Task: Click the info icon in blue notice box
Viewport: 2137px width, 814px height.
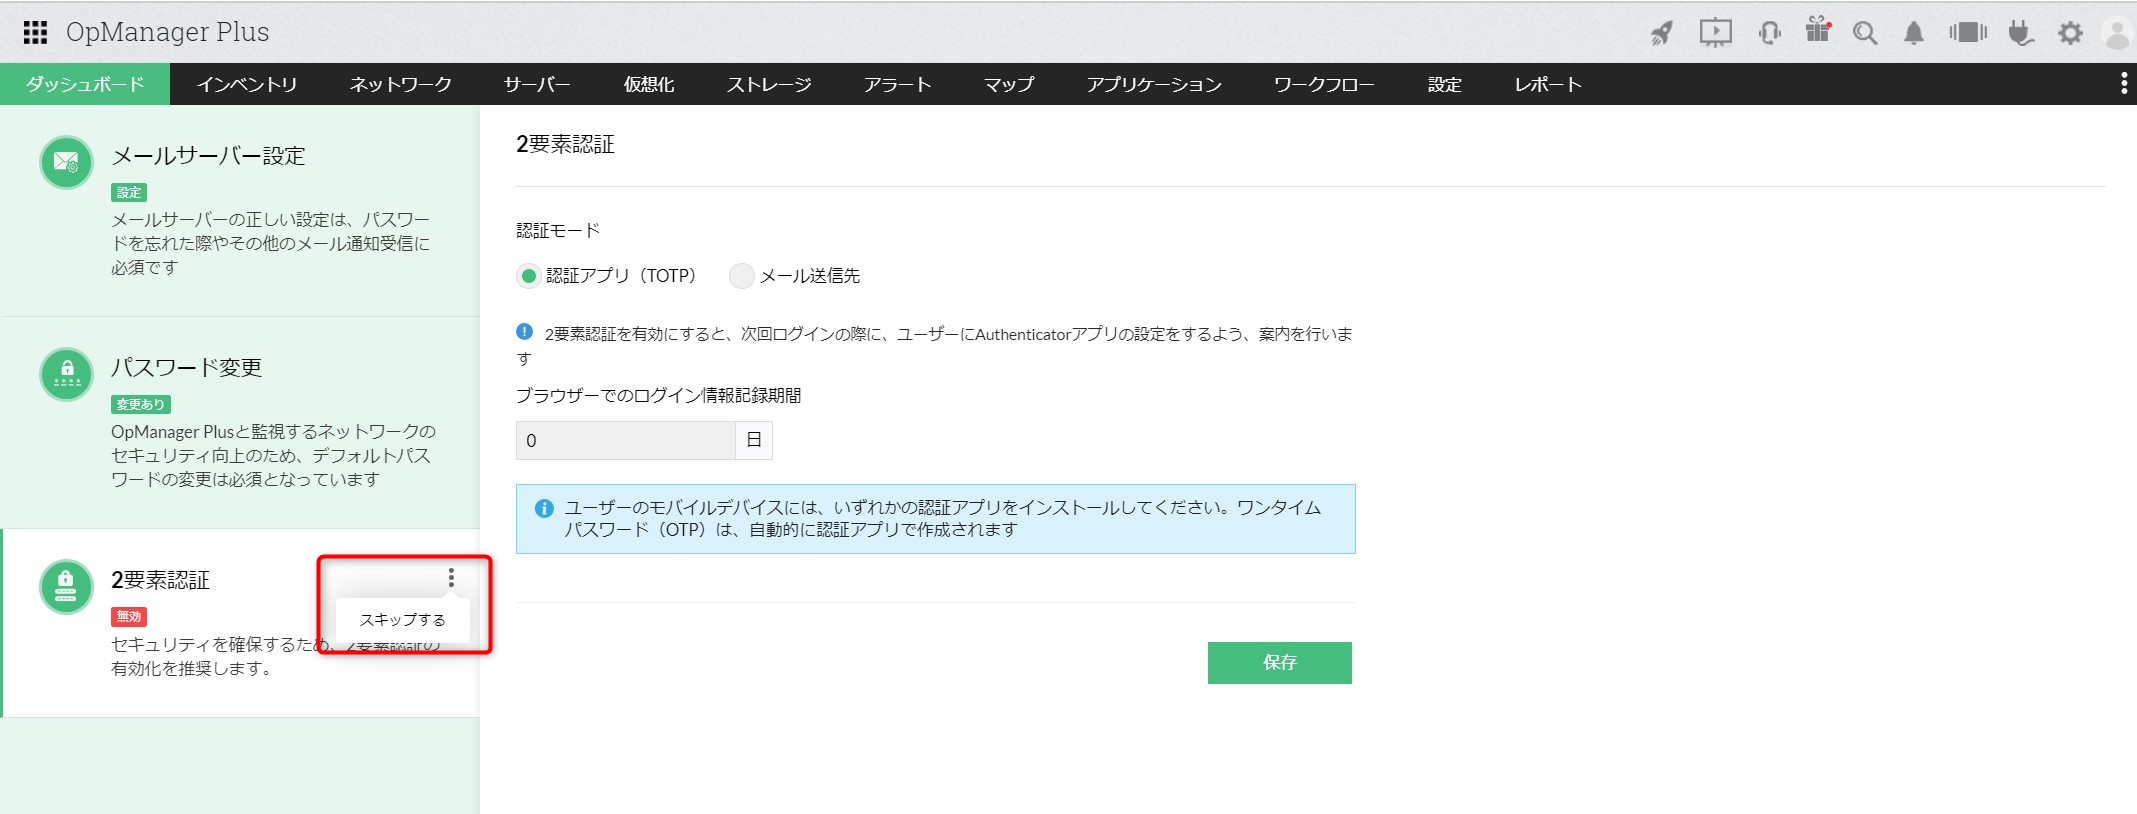Action: [544, 508]
